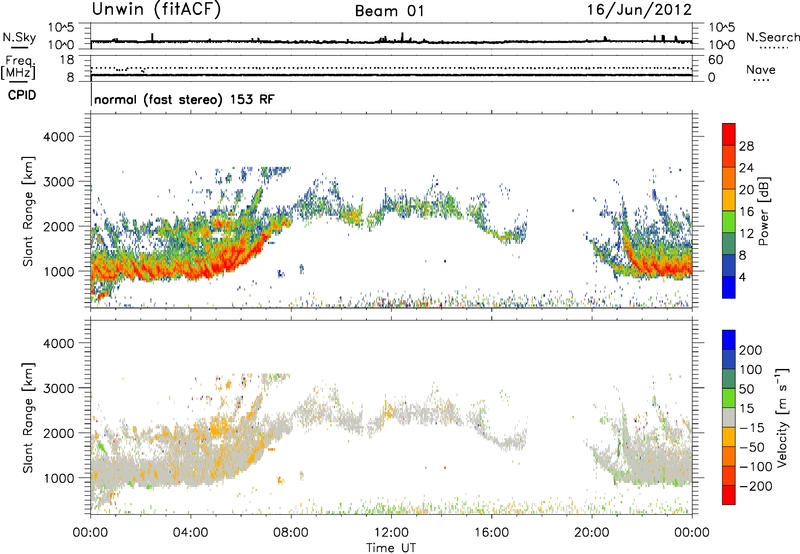Click the "4" power colorbar tick
800x554 pixels.
[x=742, y=277]
